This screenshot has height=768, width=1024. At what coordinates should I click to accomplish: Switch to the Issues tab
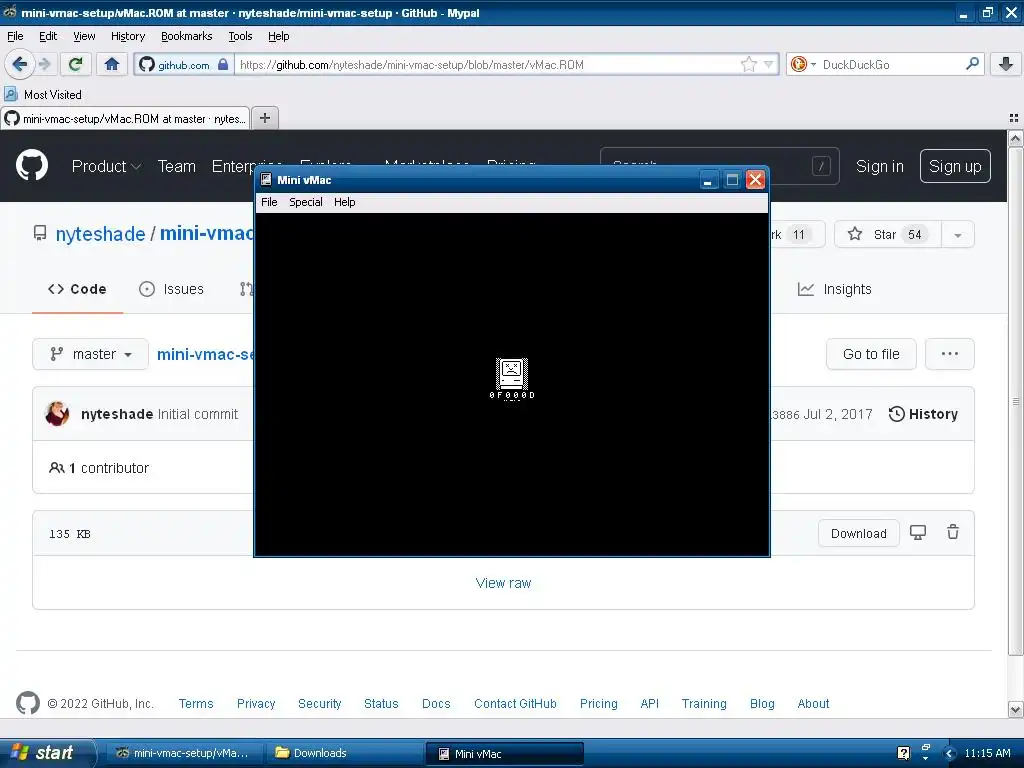coord(171,289)
